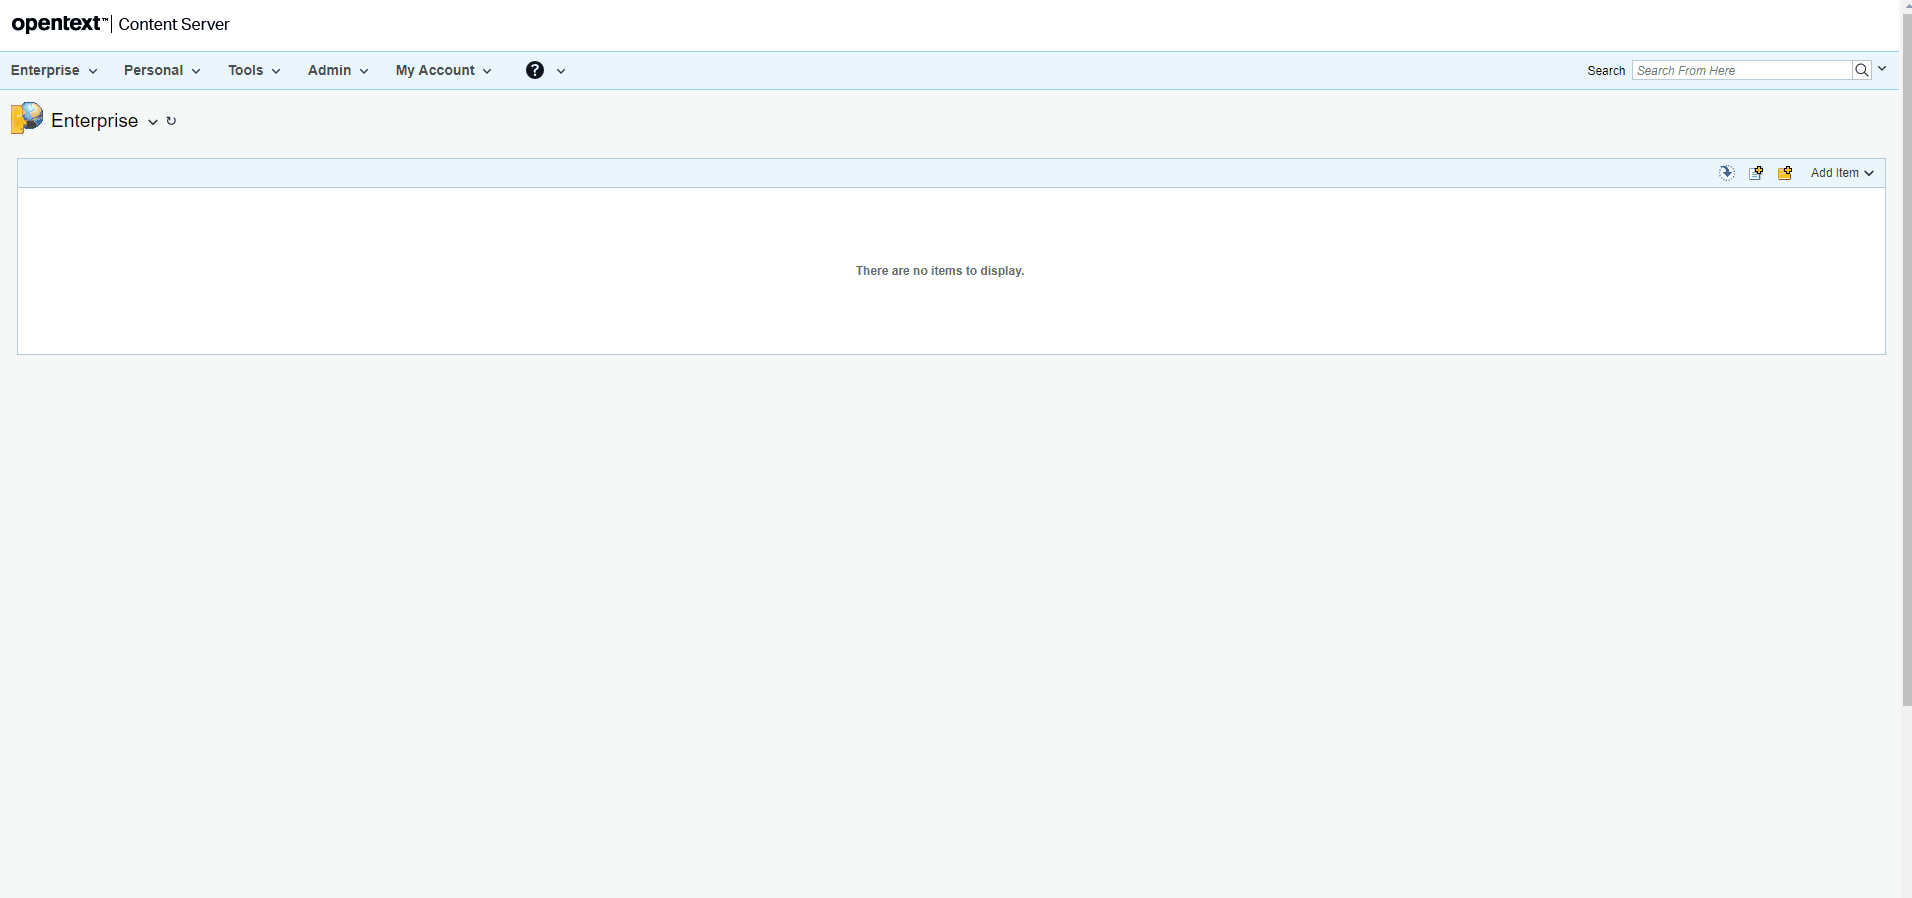Open the My Account menu
The image size is (1912, 898).
click(443, 70)
